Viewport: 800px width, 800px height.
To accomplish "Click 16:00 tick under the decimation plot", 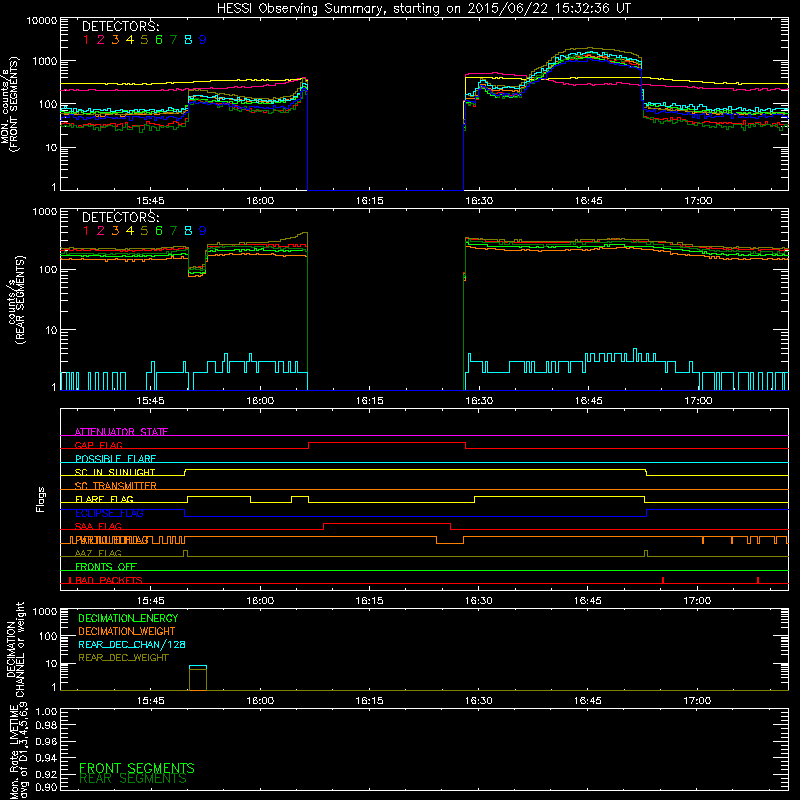I will (x=260, y=701).
